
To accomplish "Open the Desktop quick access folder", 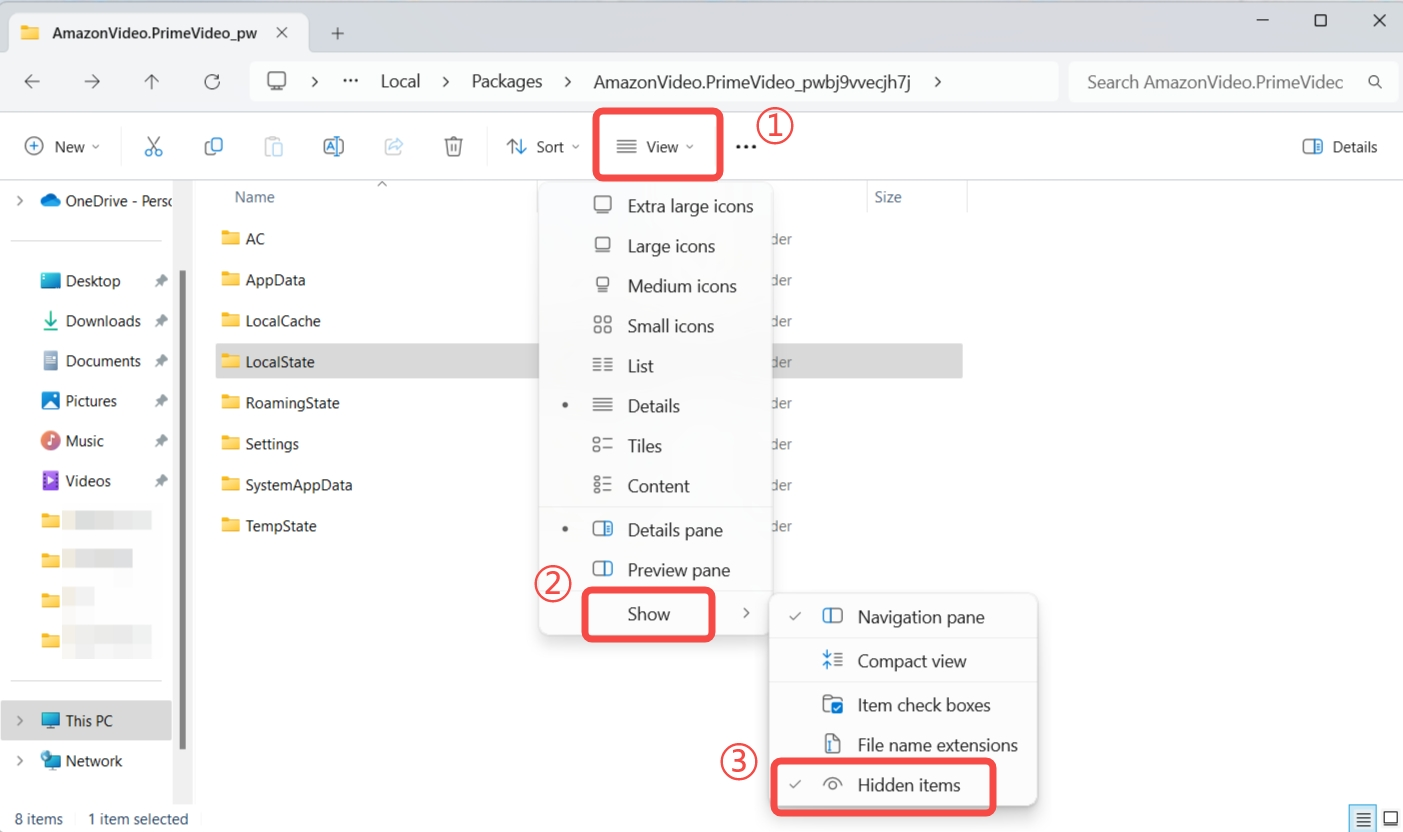I will point(80,281).
